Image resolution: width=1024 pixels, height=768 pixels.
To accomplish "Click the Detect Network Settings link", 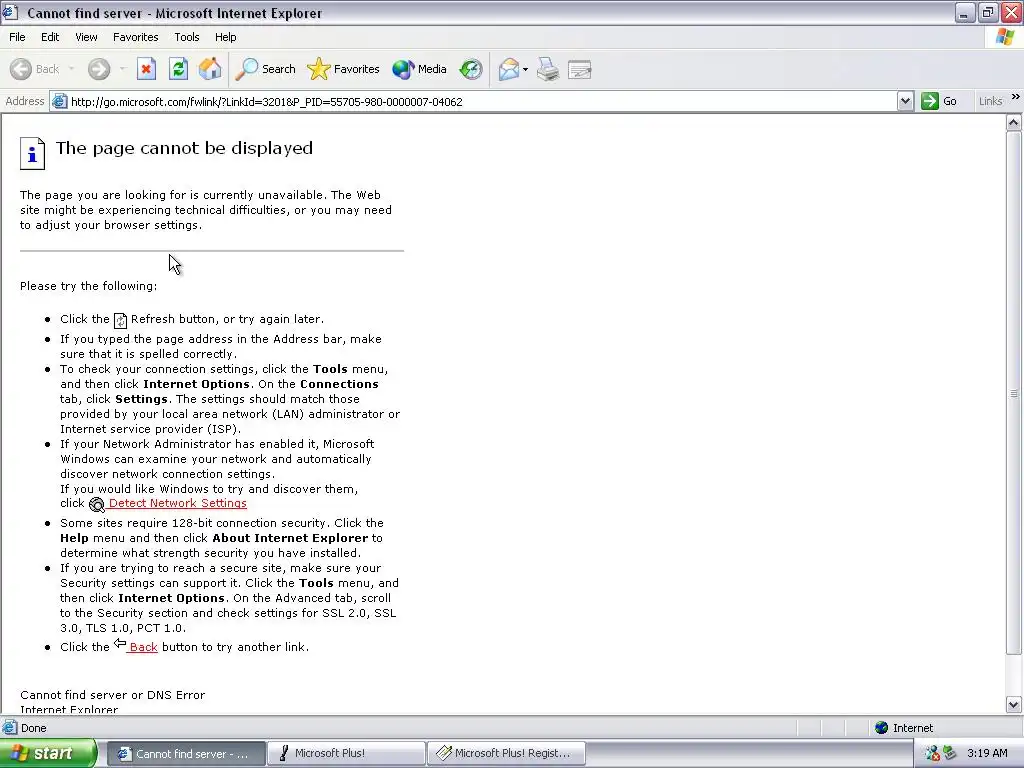I will point(178,503).
